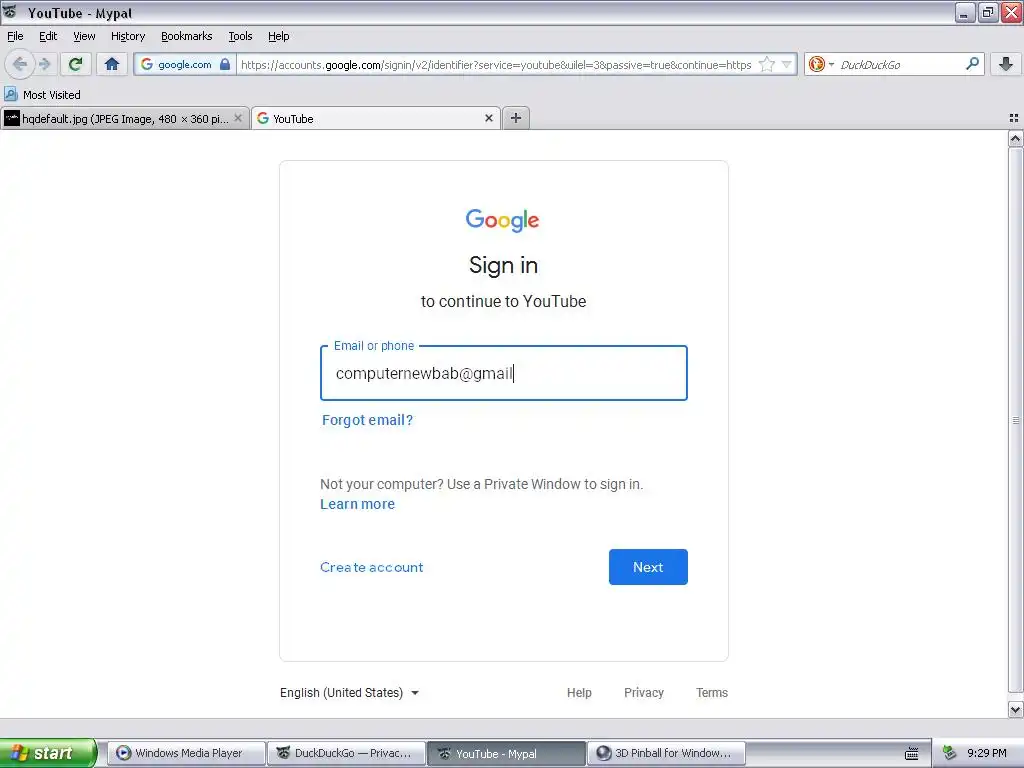Viewport: 1024px width, 768px height.
Task: Click the Email or phone input field
Action: [x=504, y=373]
